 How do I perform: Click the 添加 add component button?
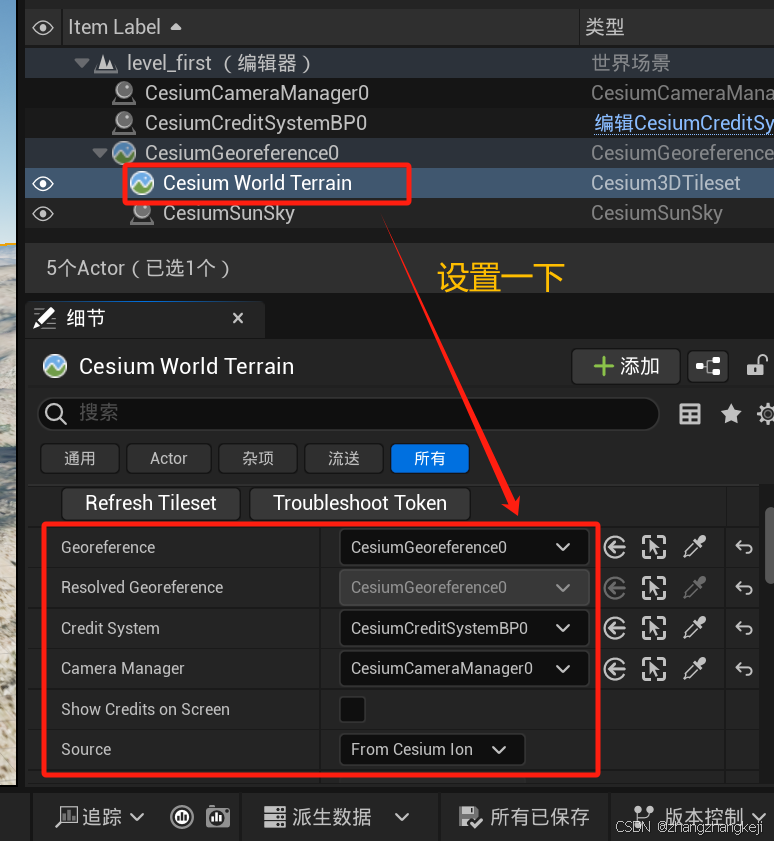[x=626, y=367]
